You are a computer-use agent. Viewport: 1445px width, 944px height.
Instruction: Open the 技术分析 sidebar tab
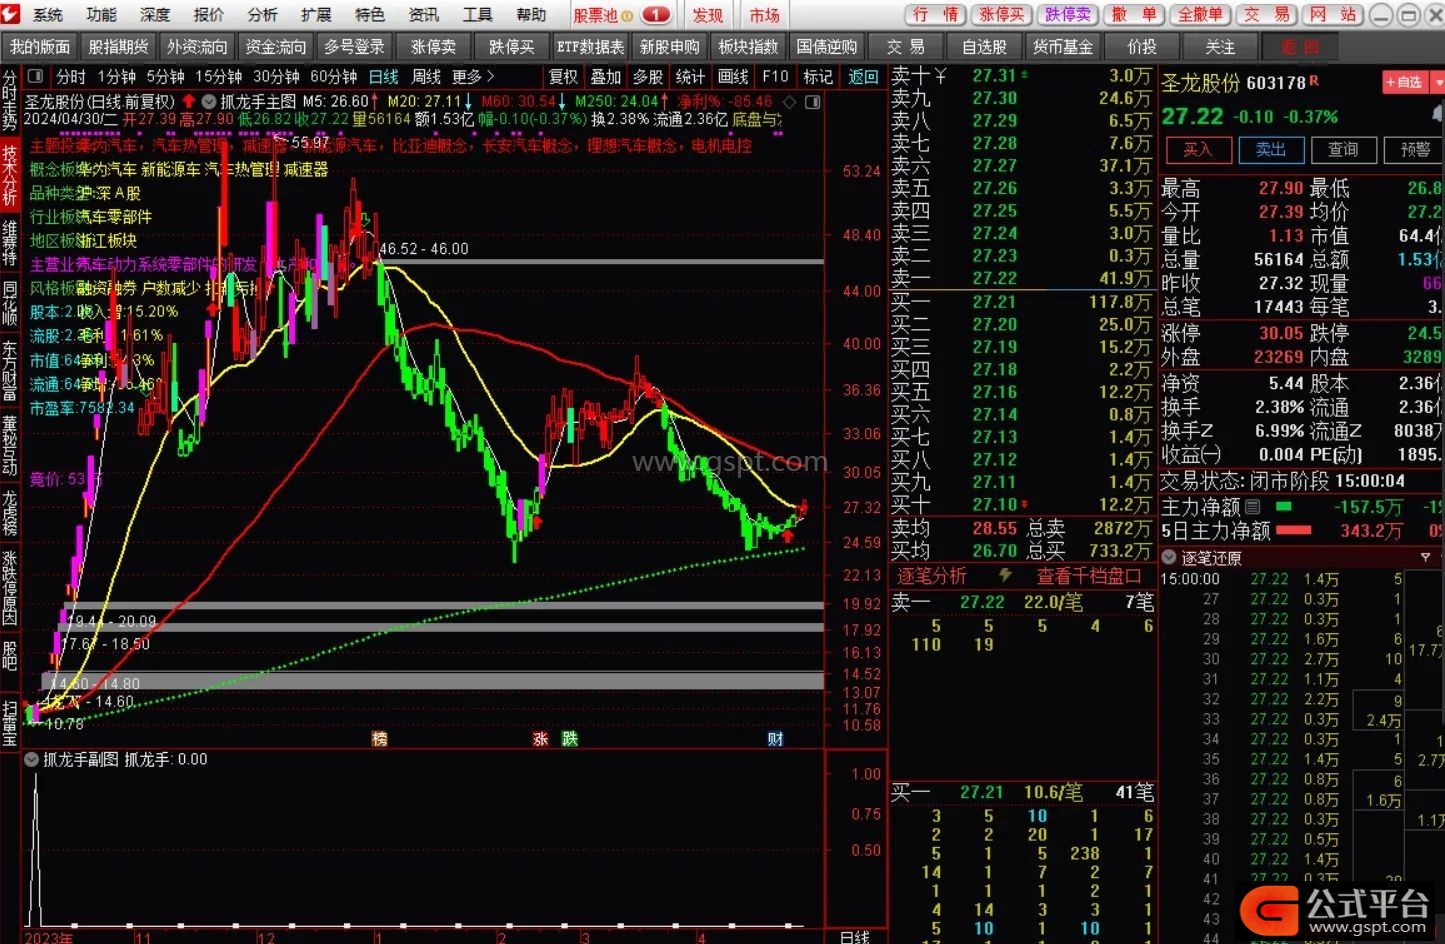pos(10,176)
